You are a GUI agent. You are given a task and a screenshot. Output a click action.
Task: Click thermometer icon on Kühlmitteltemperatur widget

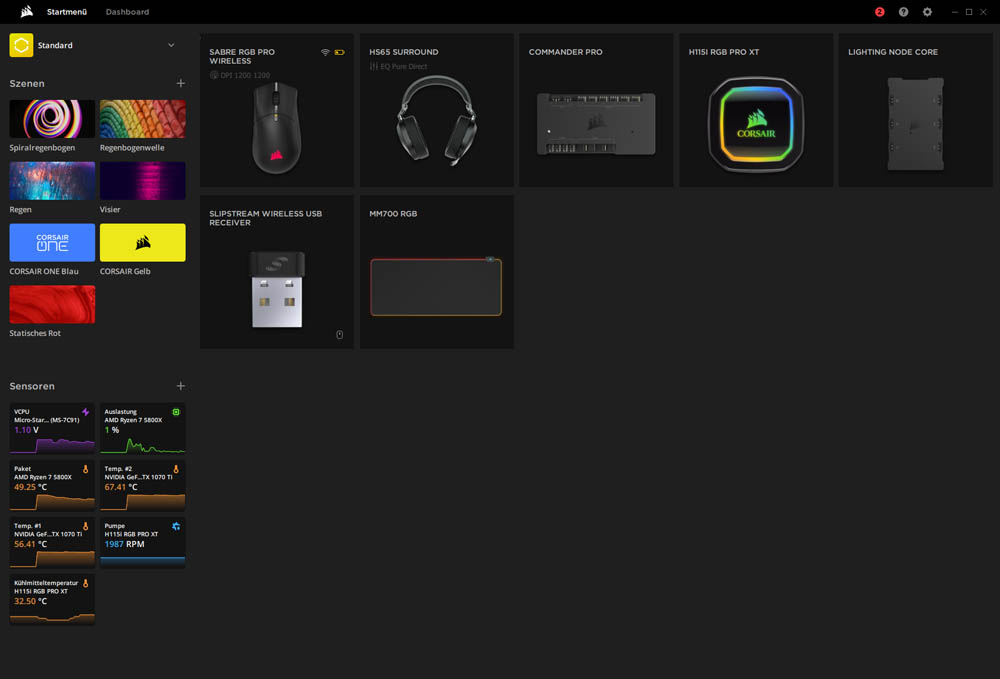pyautogui.click(x=85, y=583)
